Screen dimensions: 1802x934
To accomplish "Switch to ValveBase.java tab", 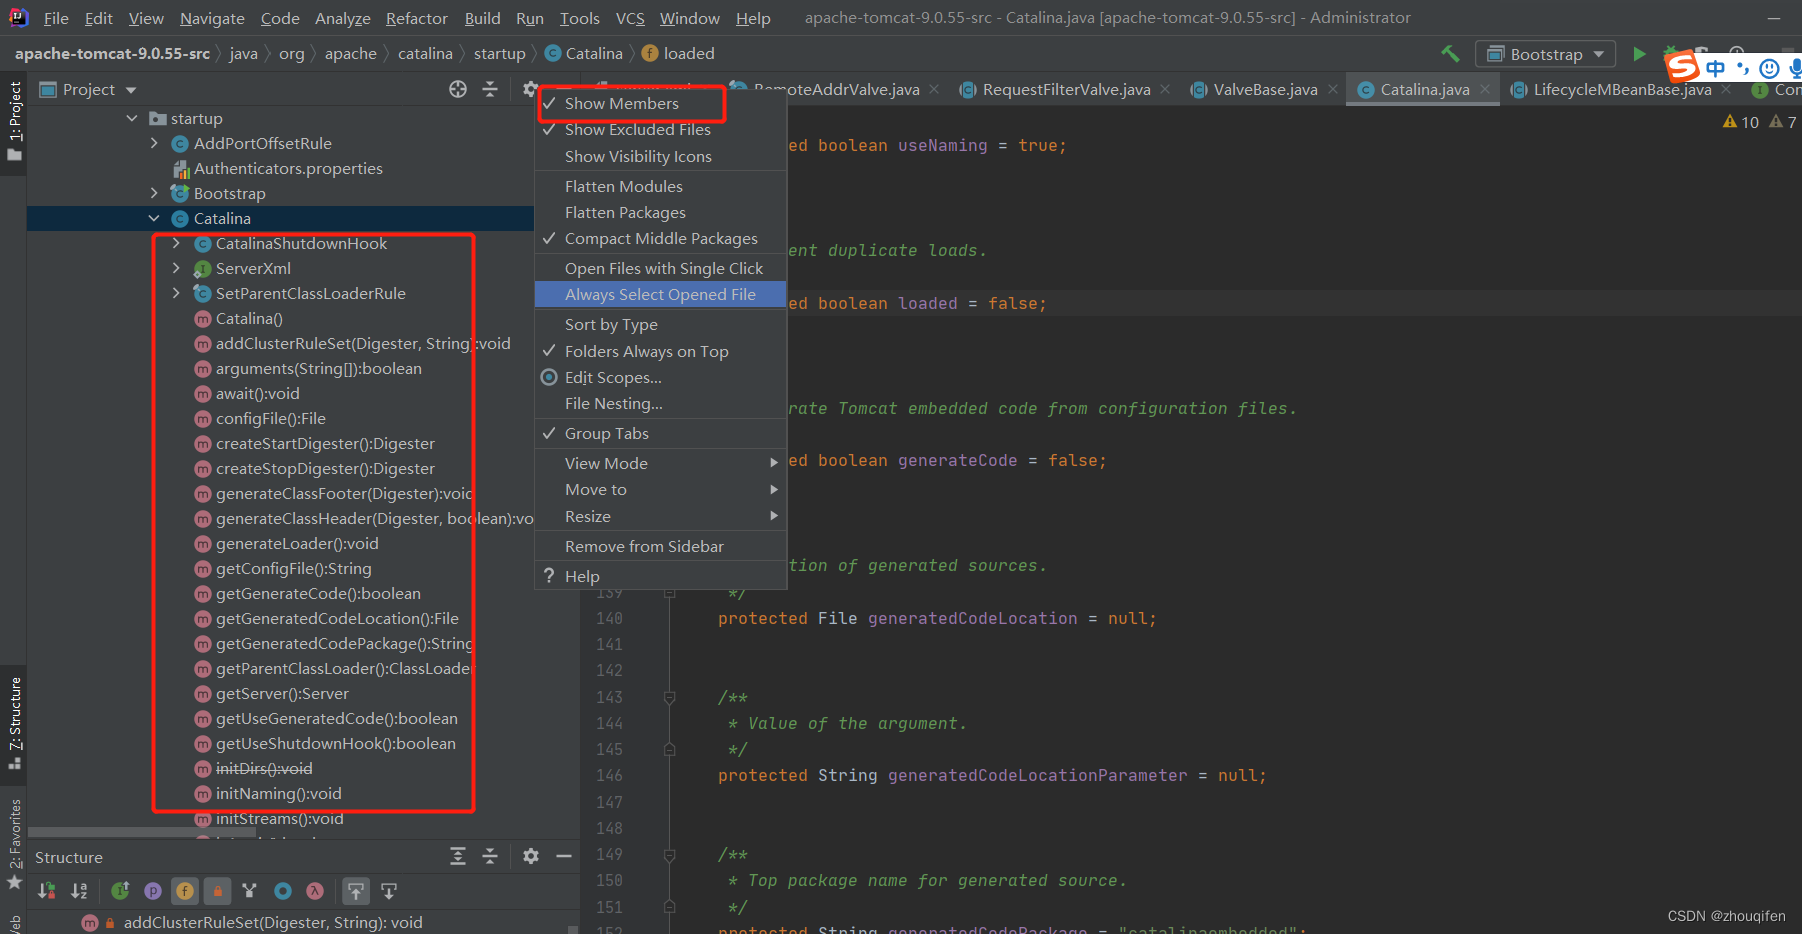I will click(x=1265, y=89).
